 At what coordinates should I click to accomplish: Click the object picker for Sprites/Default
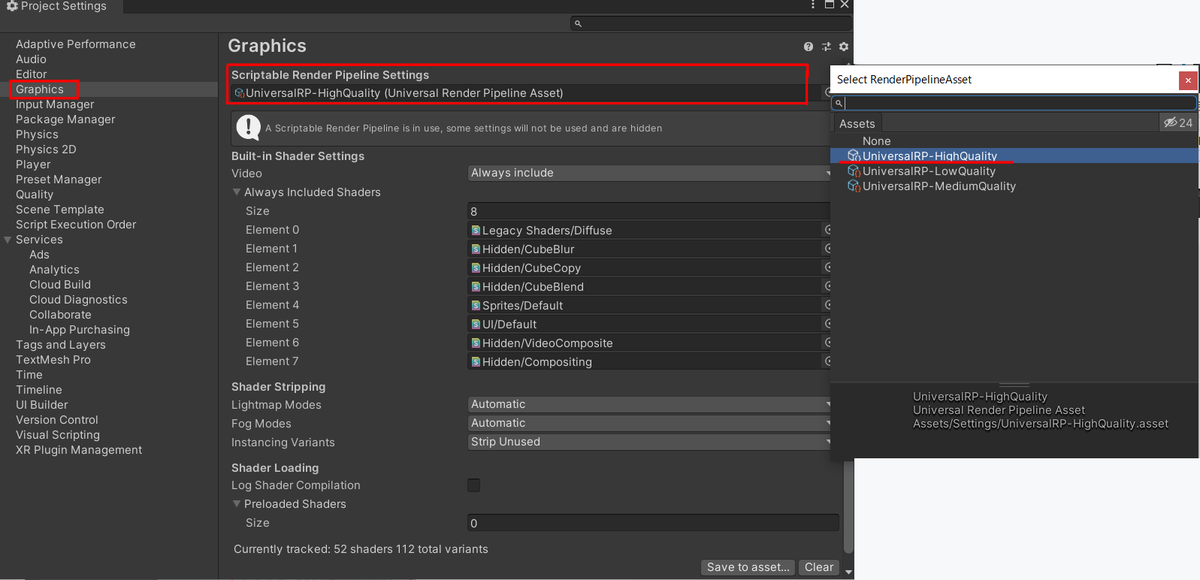point(829,305)
